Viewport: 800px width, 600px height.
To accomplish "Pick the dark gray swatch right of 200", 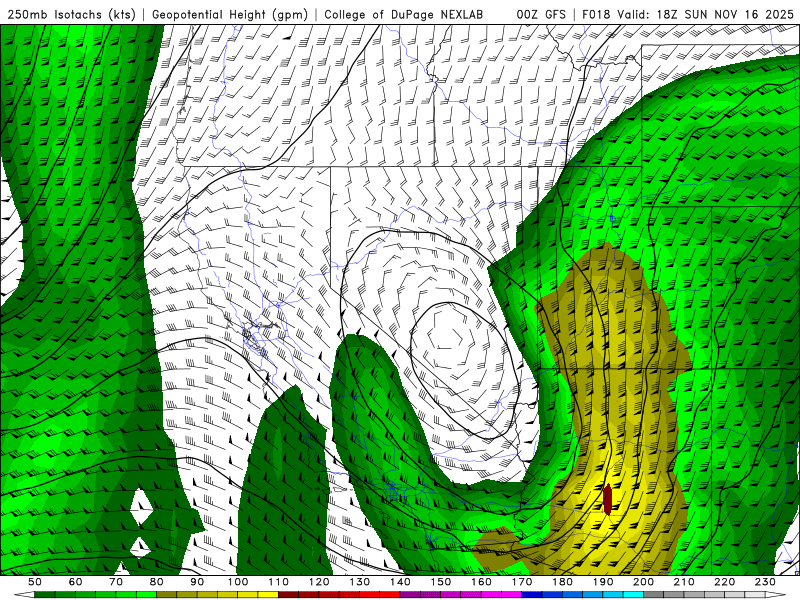I will tap(654, 595).
